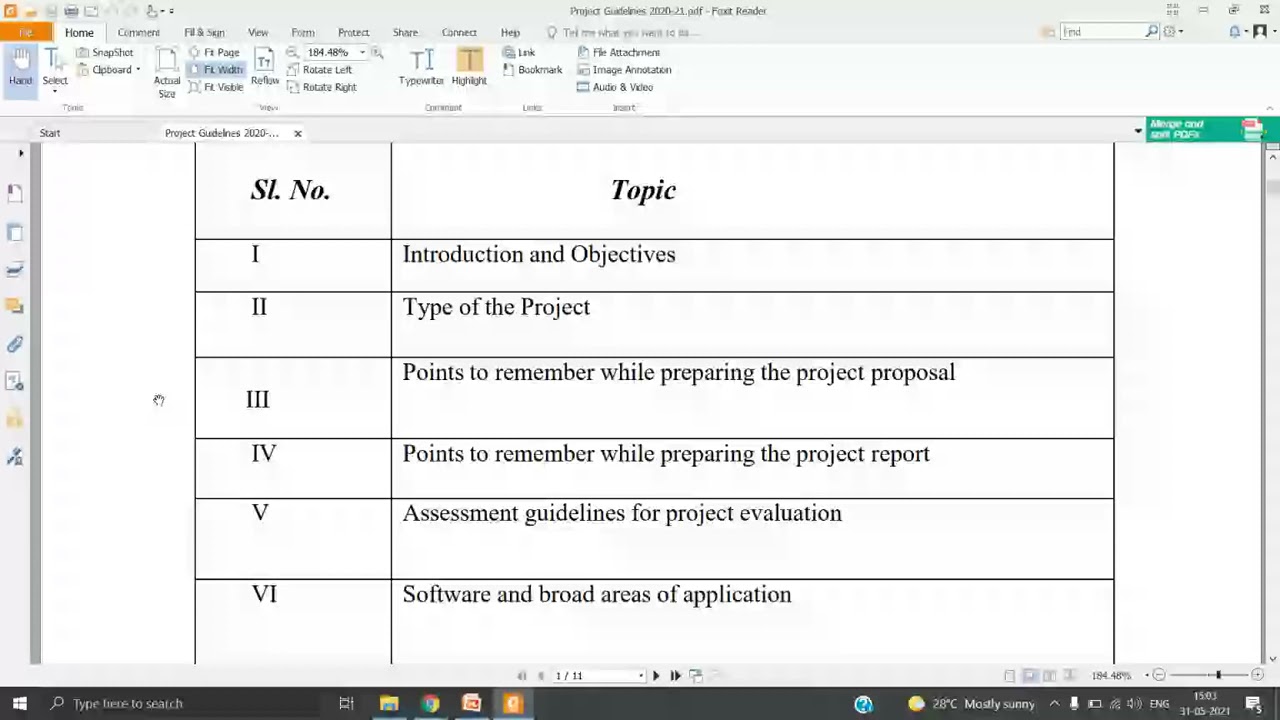
Task: Select the Typewriter tool
Action: (x=421, y=68)
